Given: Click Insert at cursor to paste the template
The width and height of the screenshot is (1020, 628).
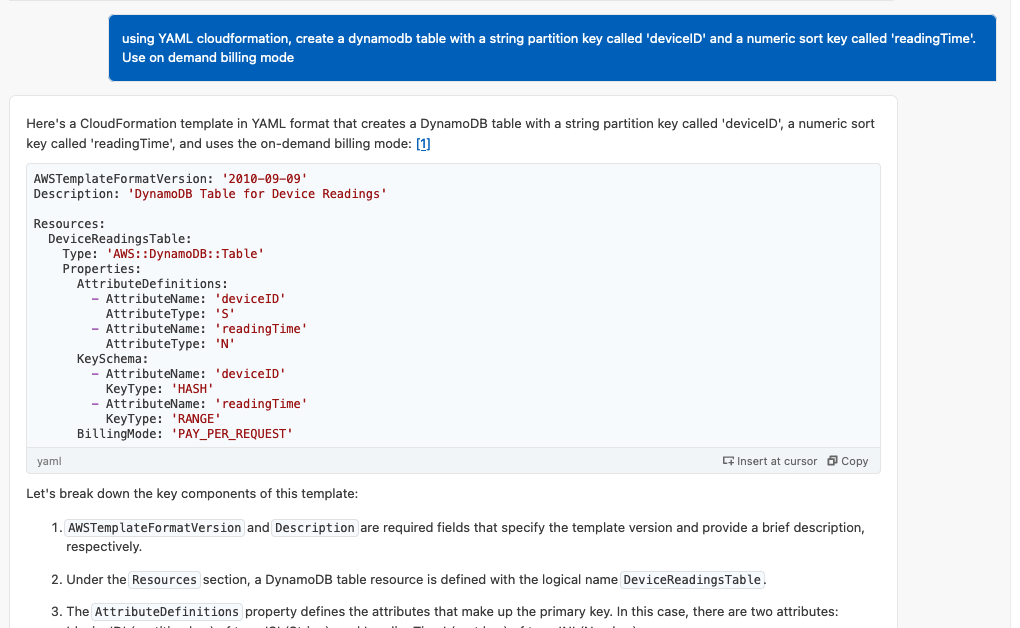Looking at the screenshot, I should [770, 461].
